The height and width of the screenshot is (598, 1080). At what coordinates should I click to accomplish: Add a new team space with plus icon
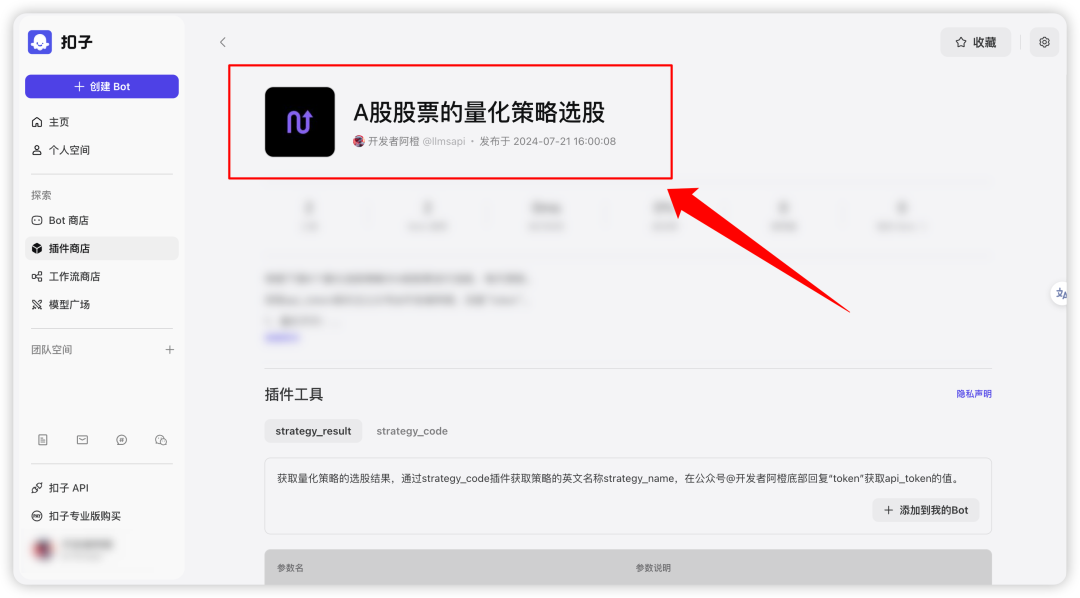pos(169,350)
